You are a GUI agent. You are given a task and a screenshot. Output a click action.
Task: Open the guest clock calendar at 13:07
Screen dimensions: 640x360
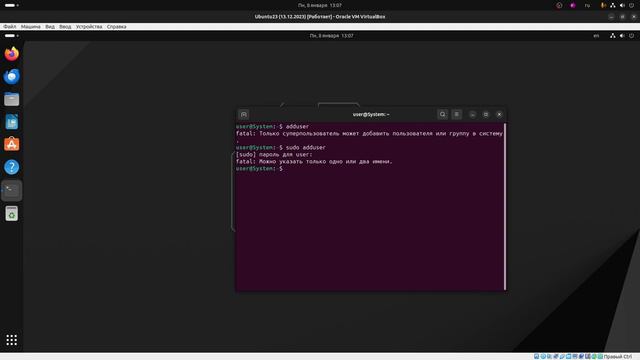tap(331, 36)
